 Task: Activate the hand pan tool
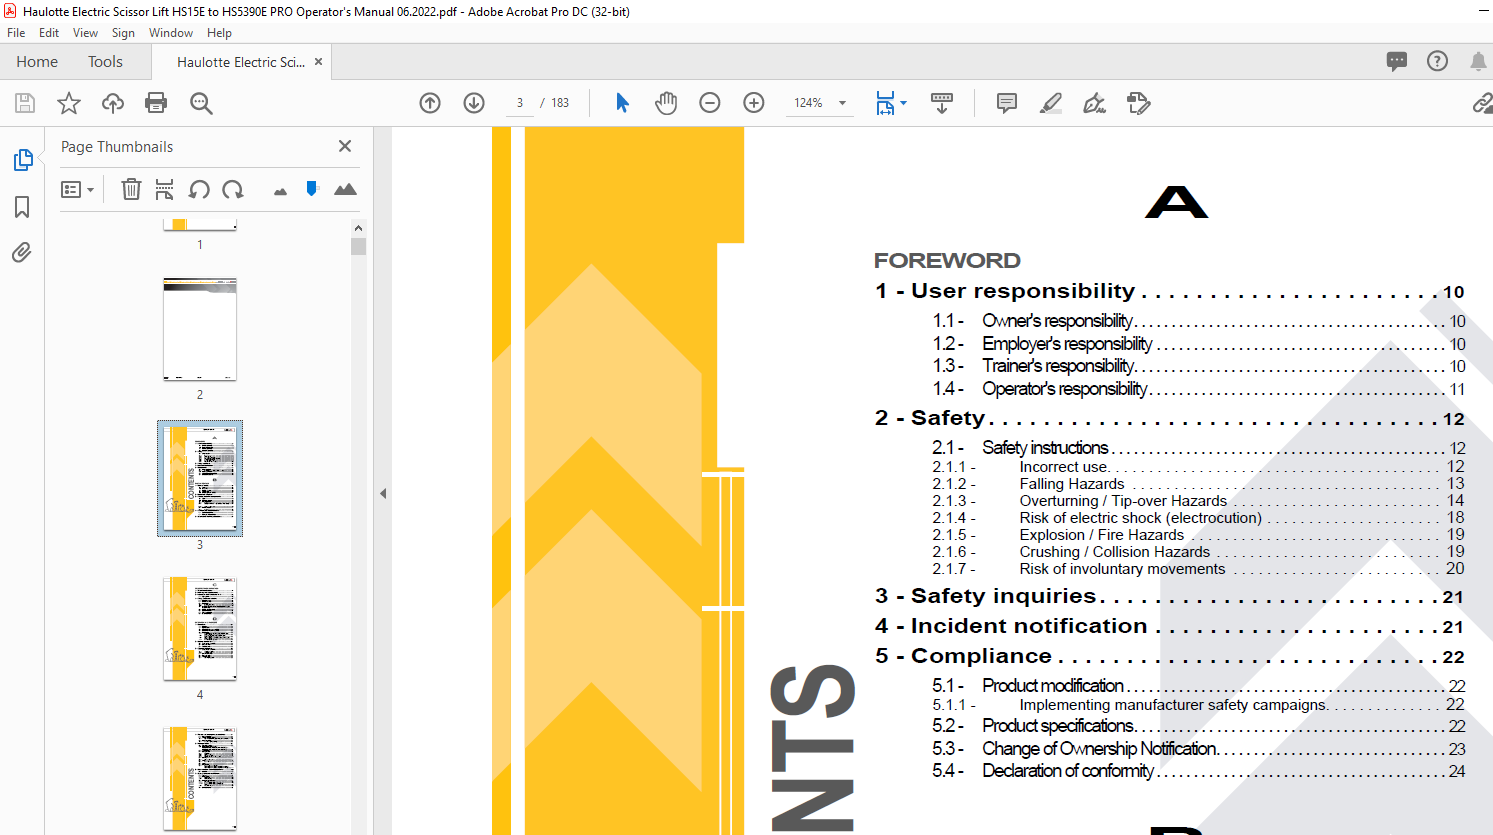click(666, 103)
